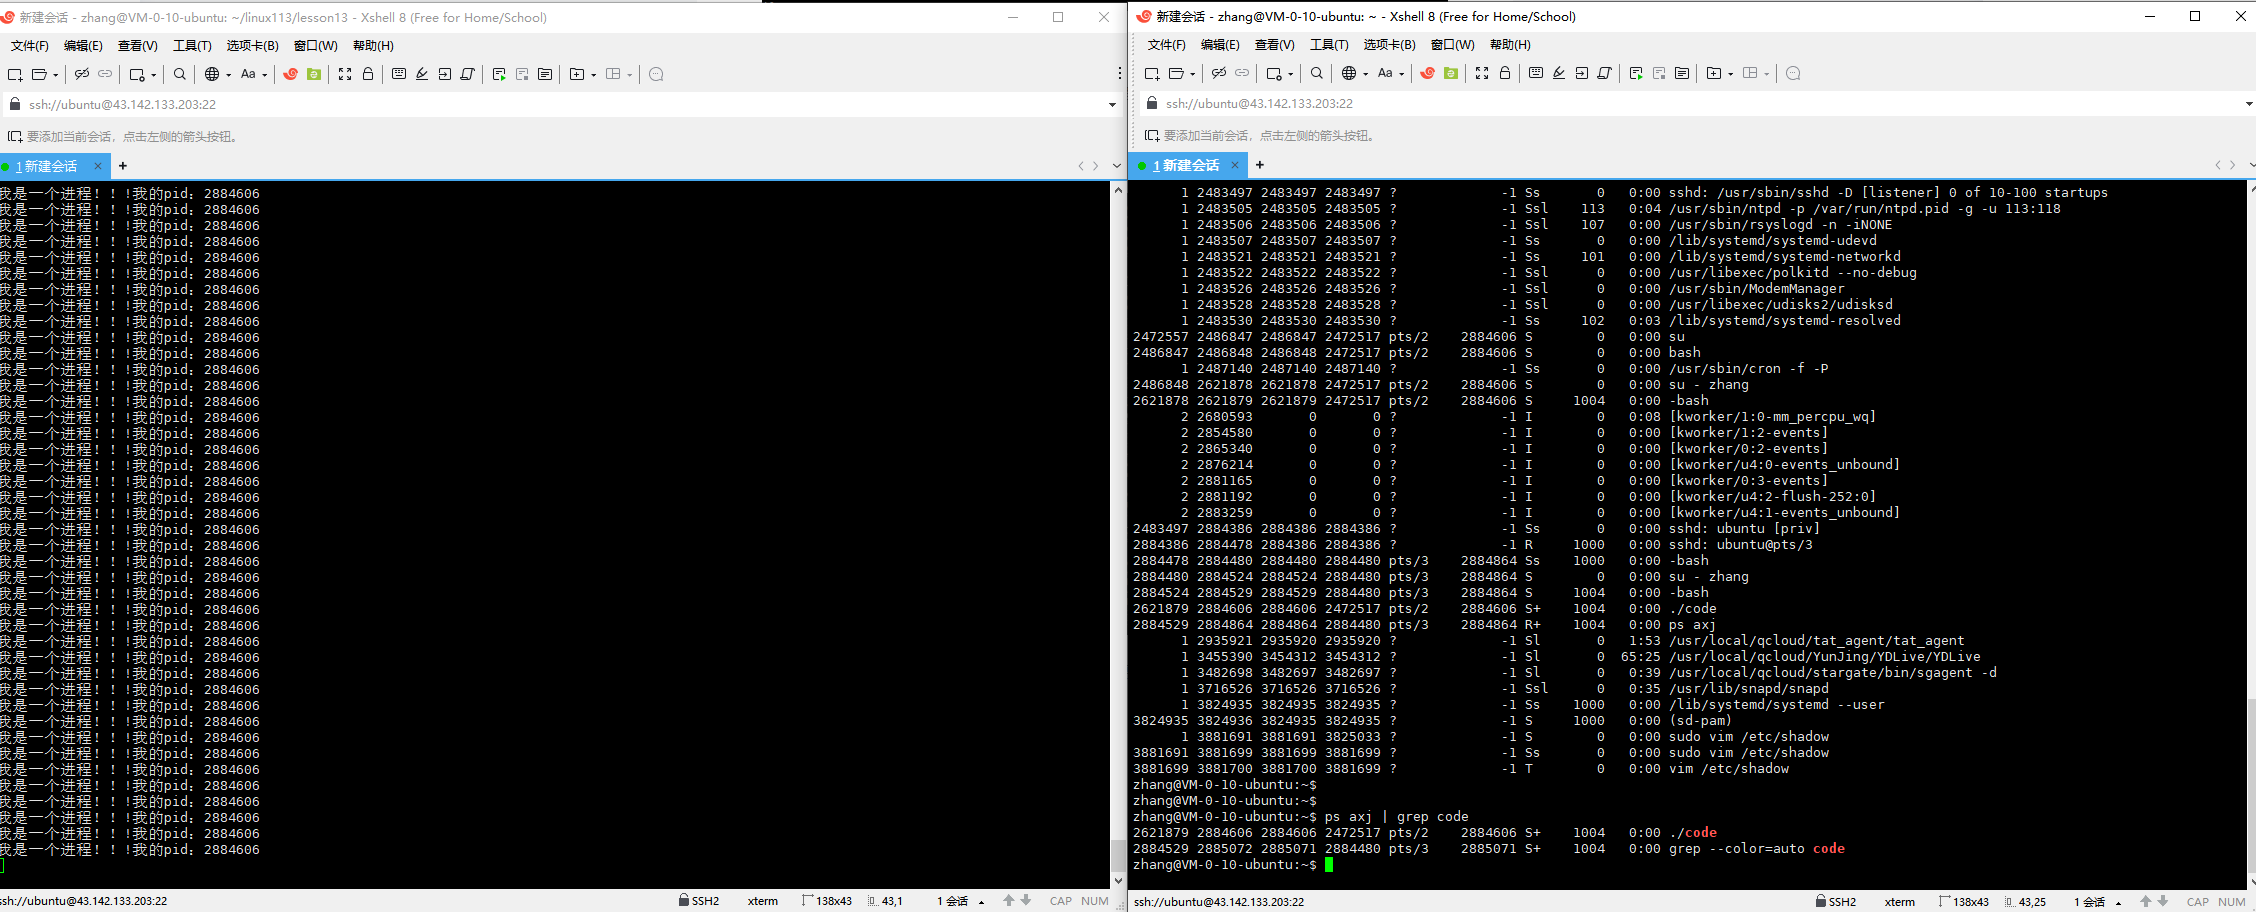Click chat bubble help icon in right toolbar
Image resolution: width=2256 pixels, height=912 pixels.
pyautogui.click(x=1793, y=73)
